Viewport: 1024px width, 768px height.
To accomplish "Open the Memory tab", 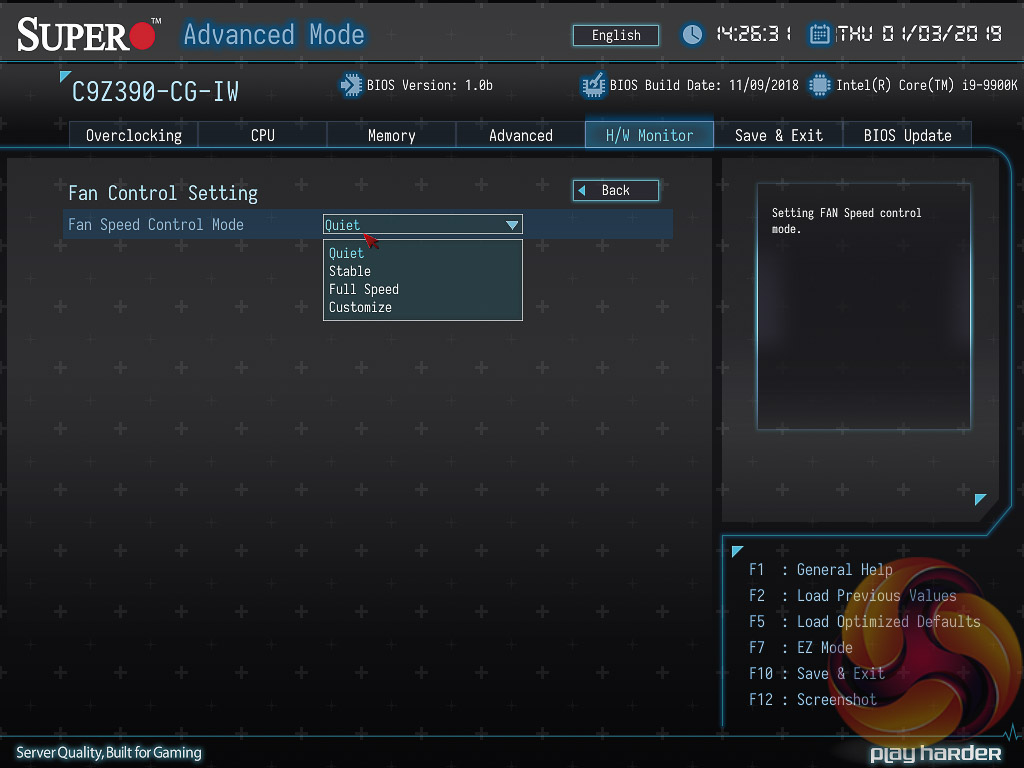I will click(x=391, y=135).
